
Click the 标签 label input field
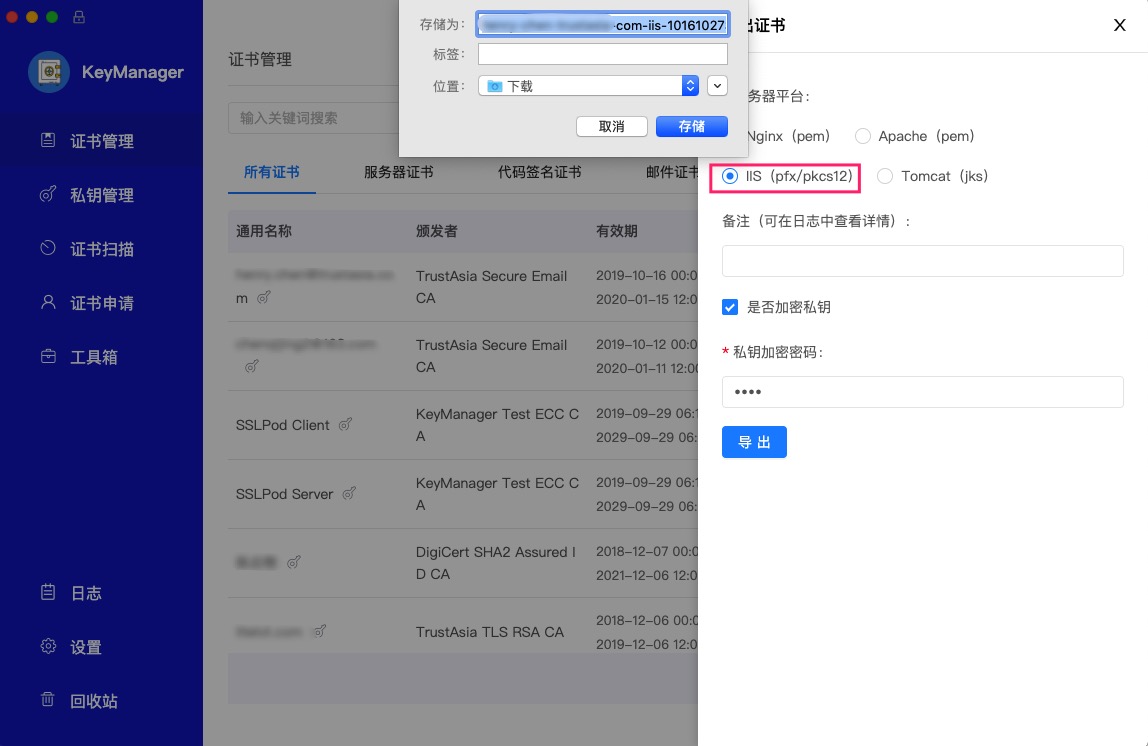pyautogui.click(x=602, y=54)
